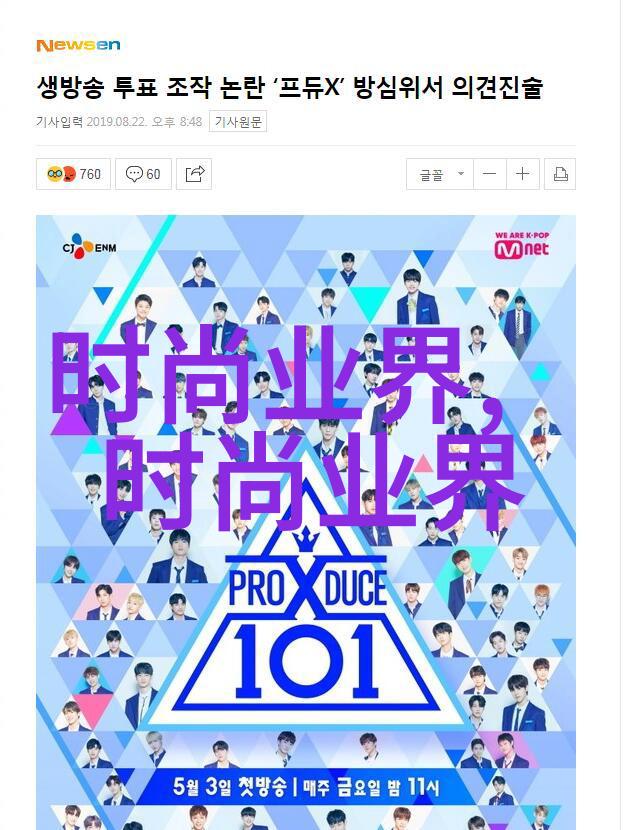Open the reactions emoji button showing 760
Screen dimensions: 626x830
[x=73, y=174]
